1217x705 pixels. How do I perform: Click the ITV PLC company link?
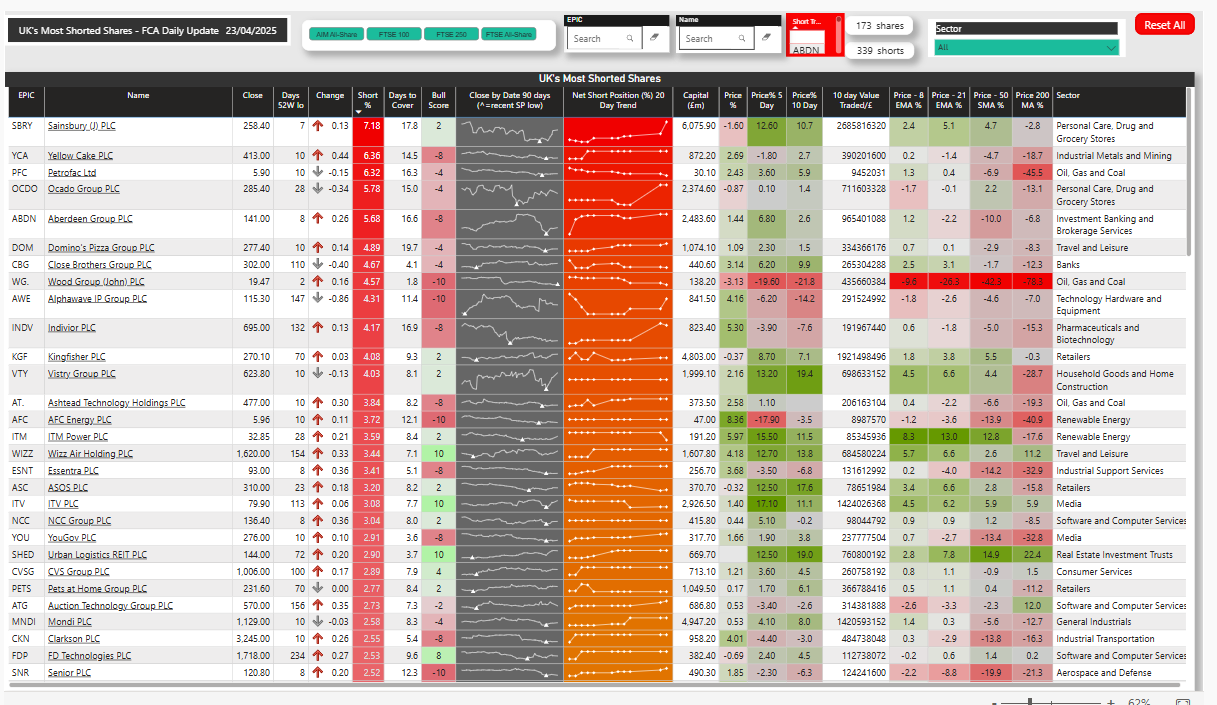pos(63,504)
